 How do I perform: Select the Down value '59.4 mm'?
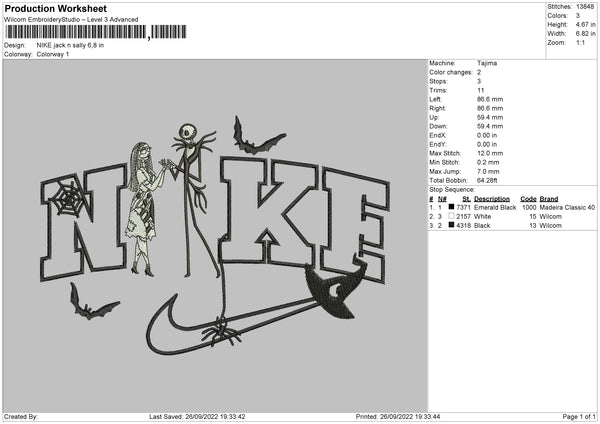pos(490,126)
